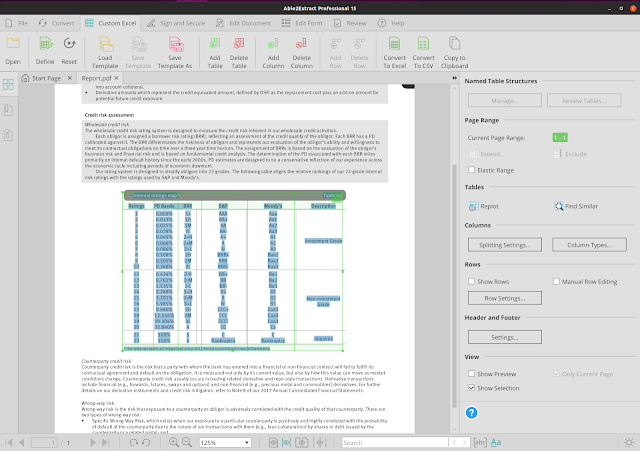Switch to the Edit Document tab
Image resolution: width=640 pixels, height=451 pixels.
(243, 23)
